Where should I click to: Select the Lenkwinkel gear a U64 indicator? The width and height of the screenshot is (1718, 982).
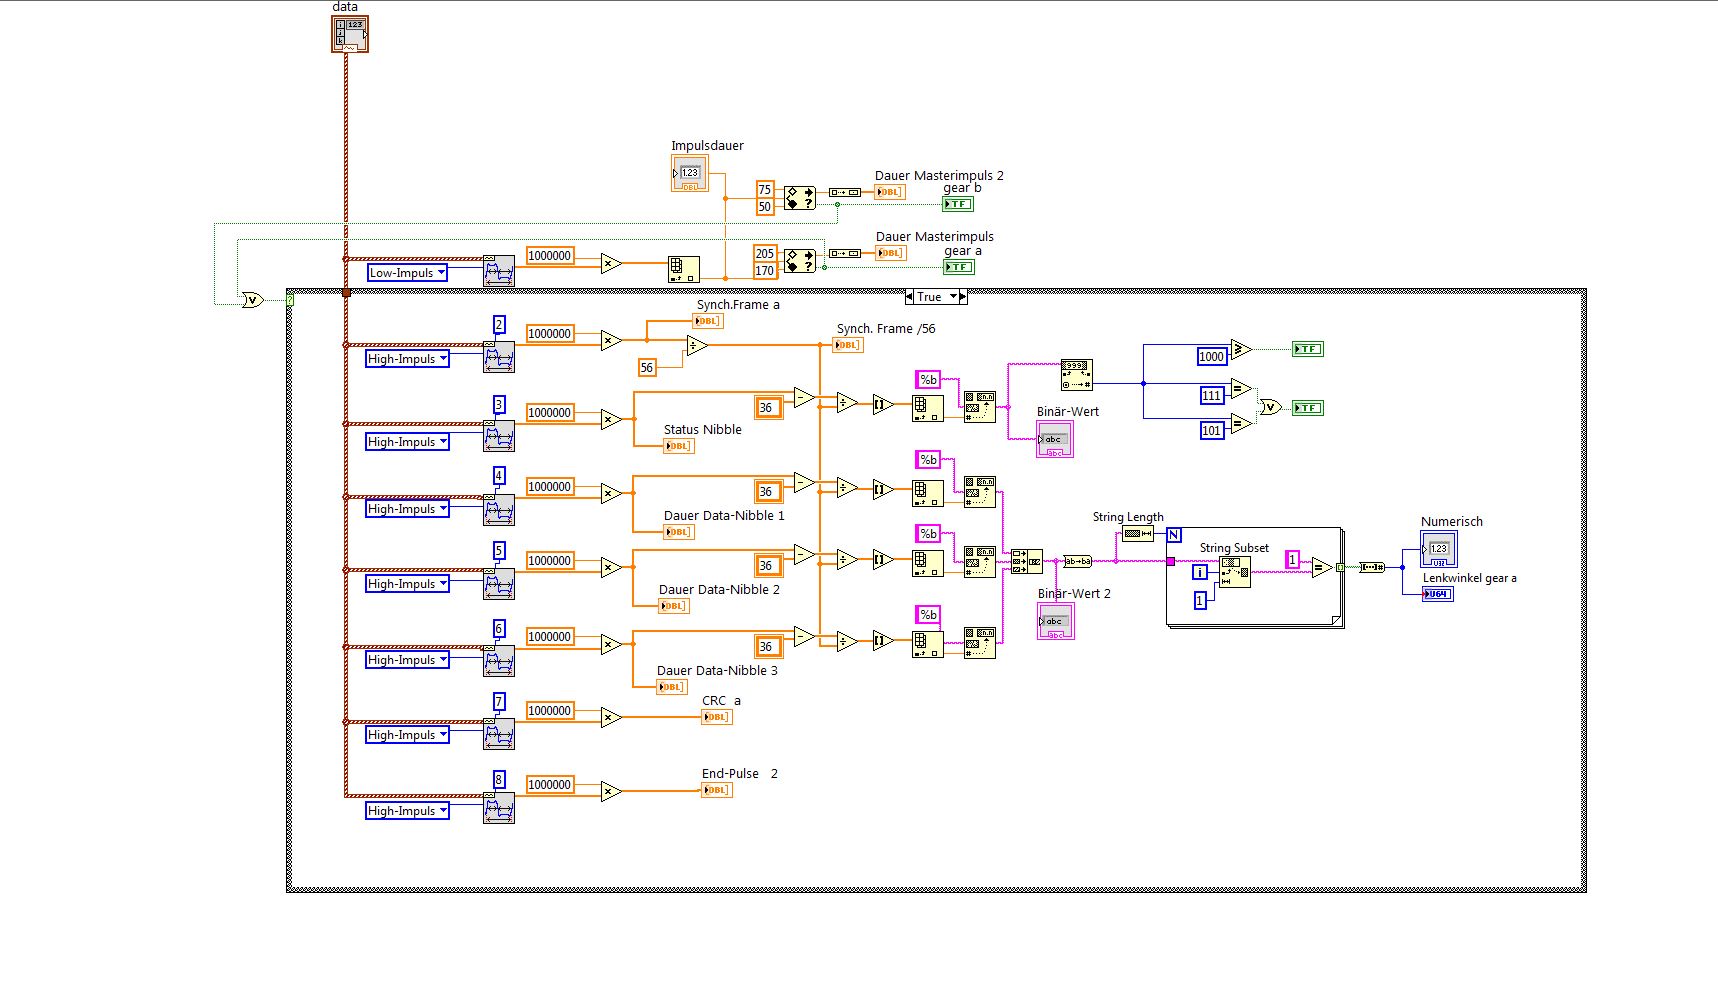coord(1438,594)
